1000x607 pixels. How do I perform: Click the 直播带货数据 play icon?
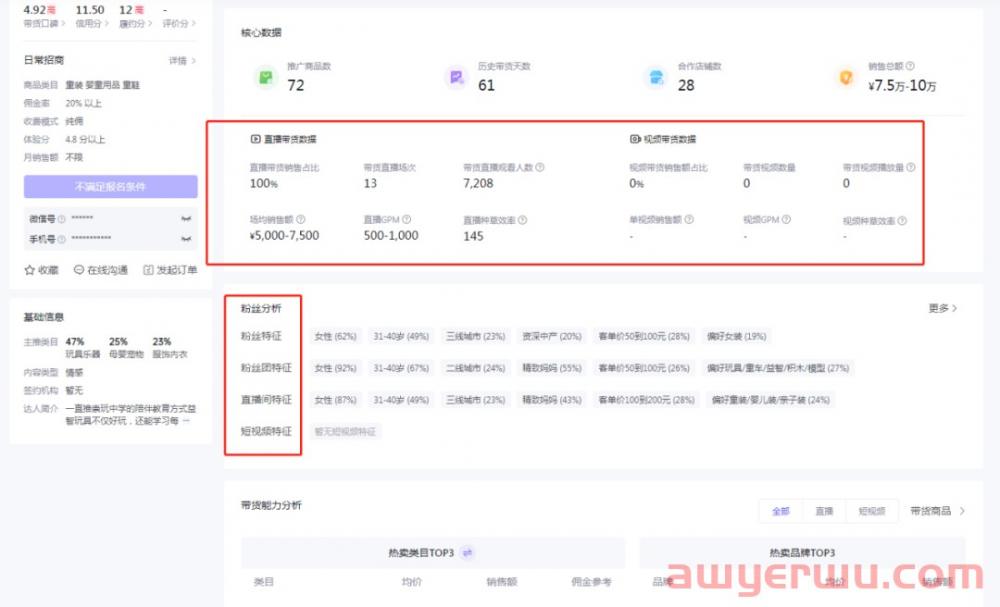pos(255,138)
